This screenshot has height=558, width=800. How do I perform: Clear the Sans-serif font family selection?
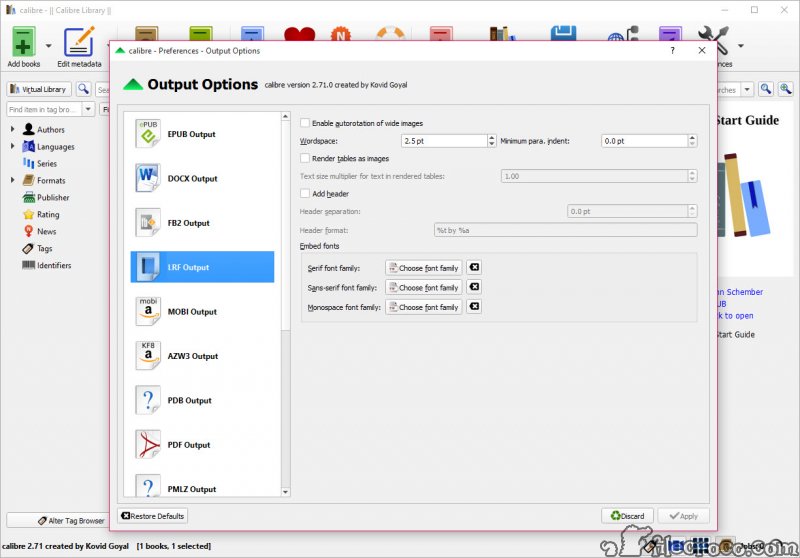(x=474, y=287)
